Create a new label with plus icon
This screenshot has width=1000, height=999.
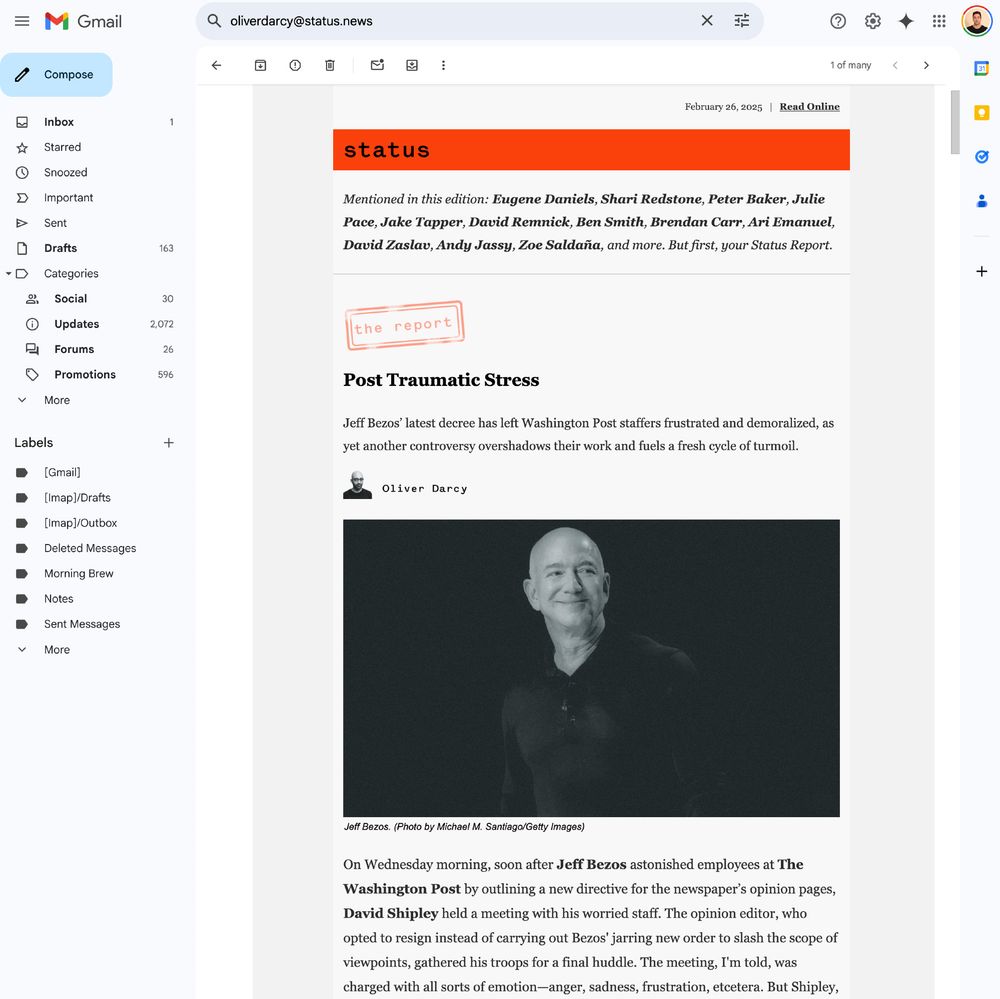[168, 443]
